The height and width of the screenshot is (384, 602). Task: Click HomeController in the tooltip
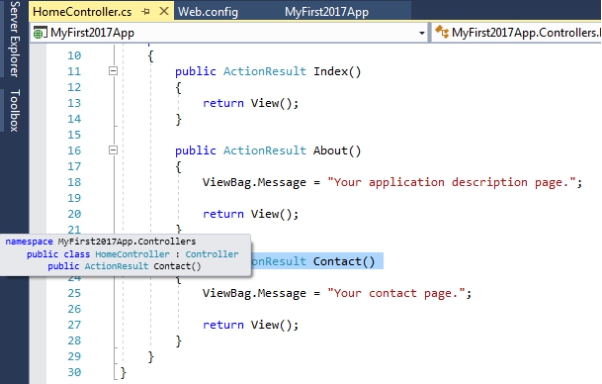[132, 254]
